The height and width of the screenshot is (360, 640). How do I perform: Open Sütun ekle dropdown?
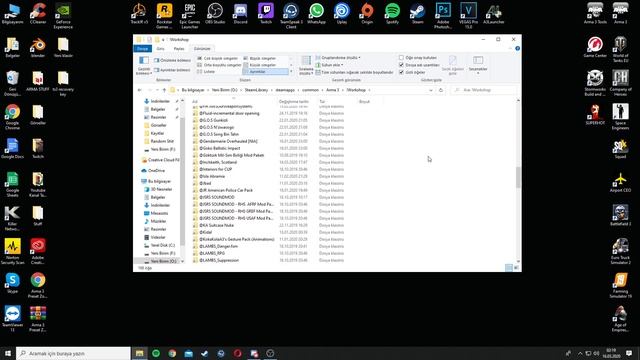tap(329, 65)
